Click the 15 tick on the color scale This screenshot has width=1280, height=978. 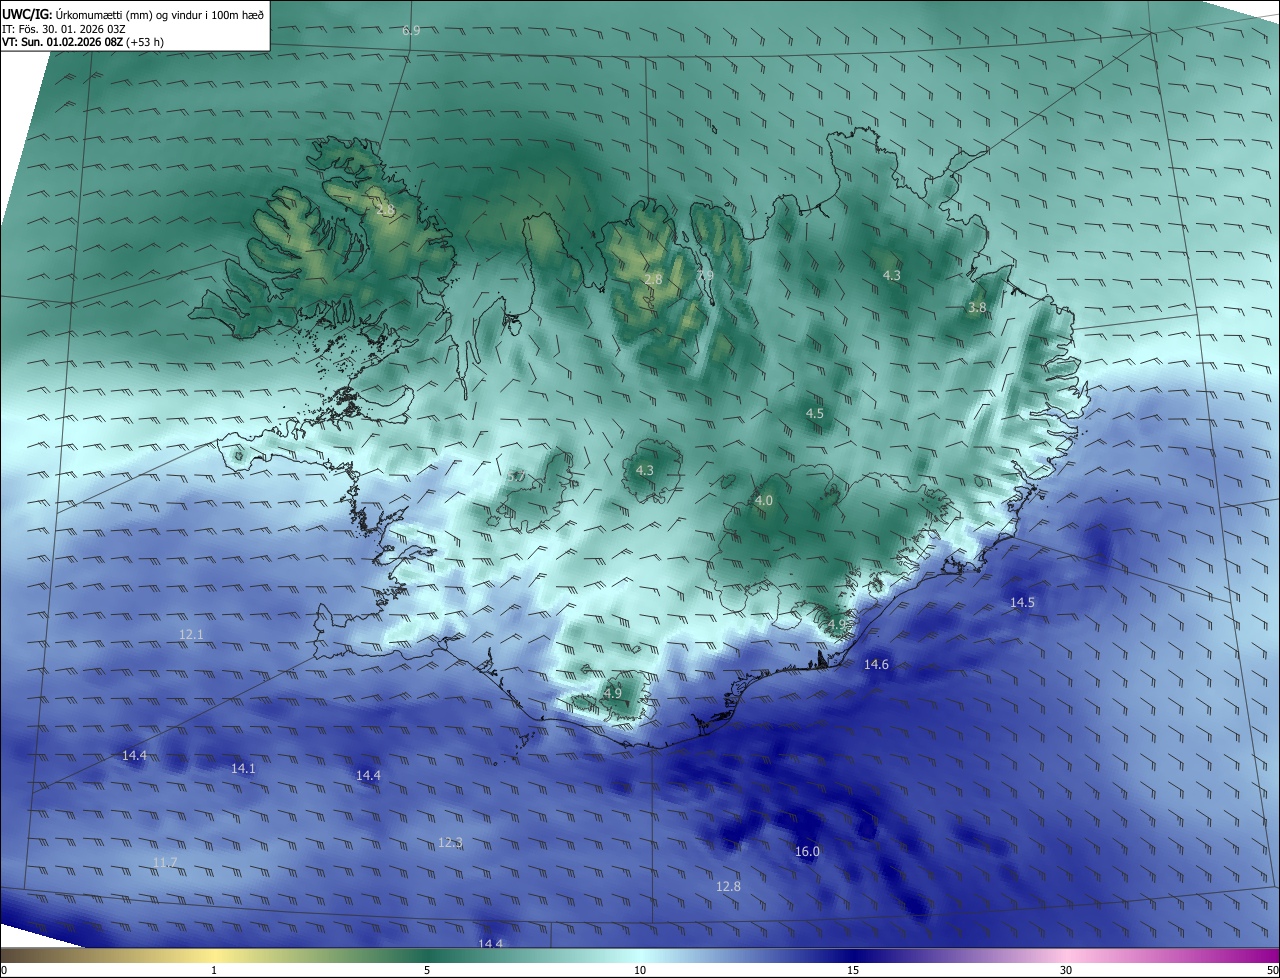click(x=853, y=970)
